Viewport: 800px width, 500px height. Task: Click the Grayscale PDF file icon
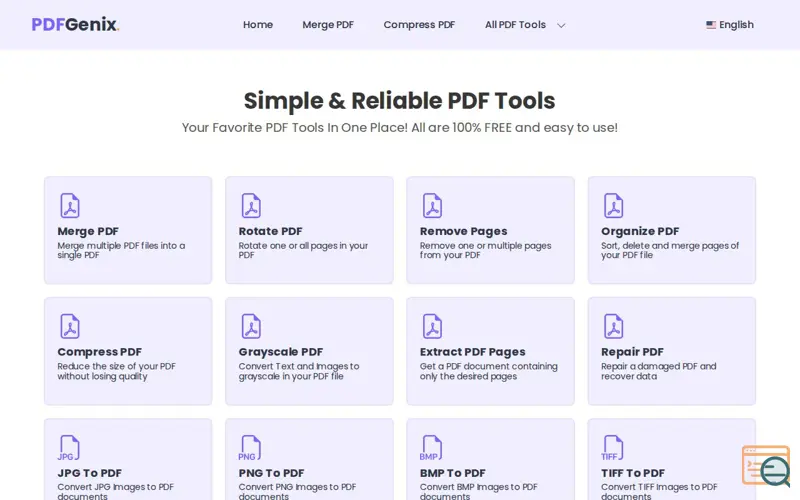point(251,327)
